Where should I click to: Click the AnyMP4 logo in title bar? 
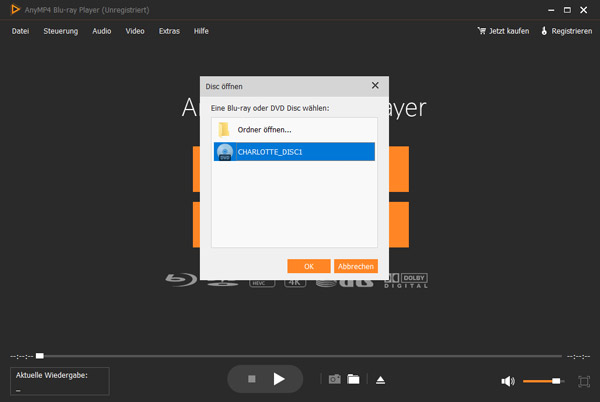[x=15, y=10]
